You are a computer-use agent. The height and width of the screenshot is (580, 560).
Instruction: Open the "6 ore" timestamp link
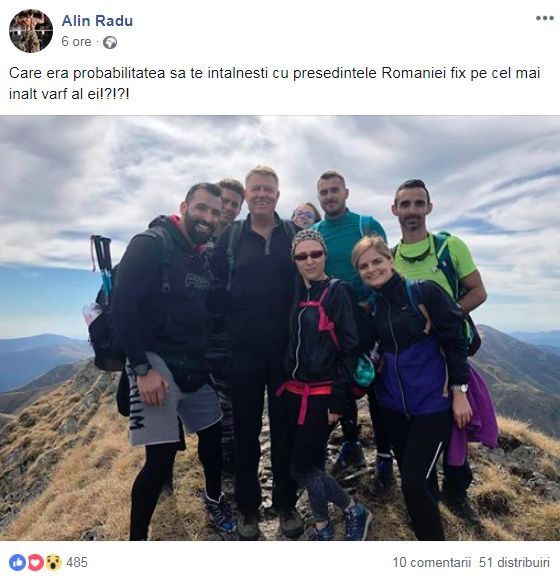point(76,41)
